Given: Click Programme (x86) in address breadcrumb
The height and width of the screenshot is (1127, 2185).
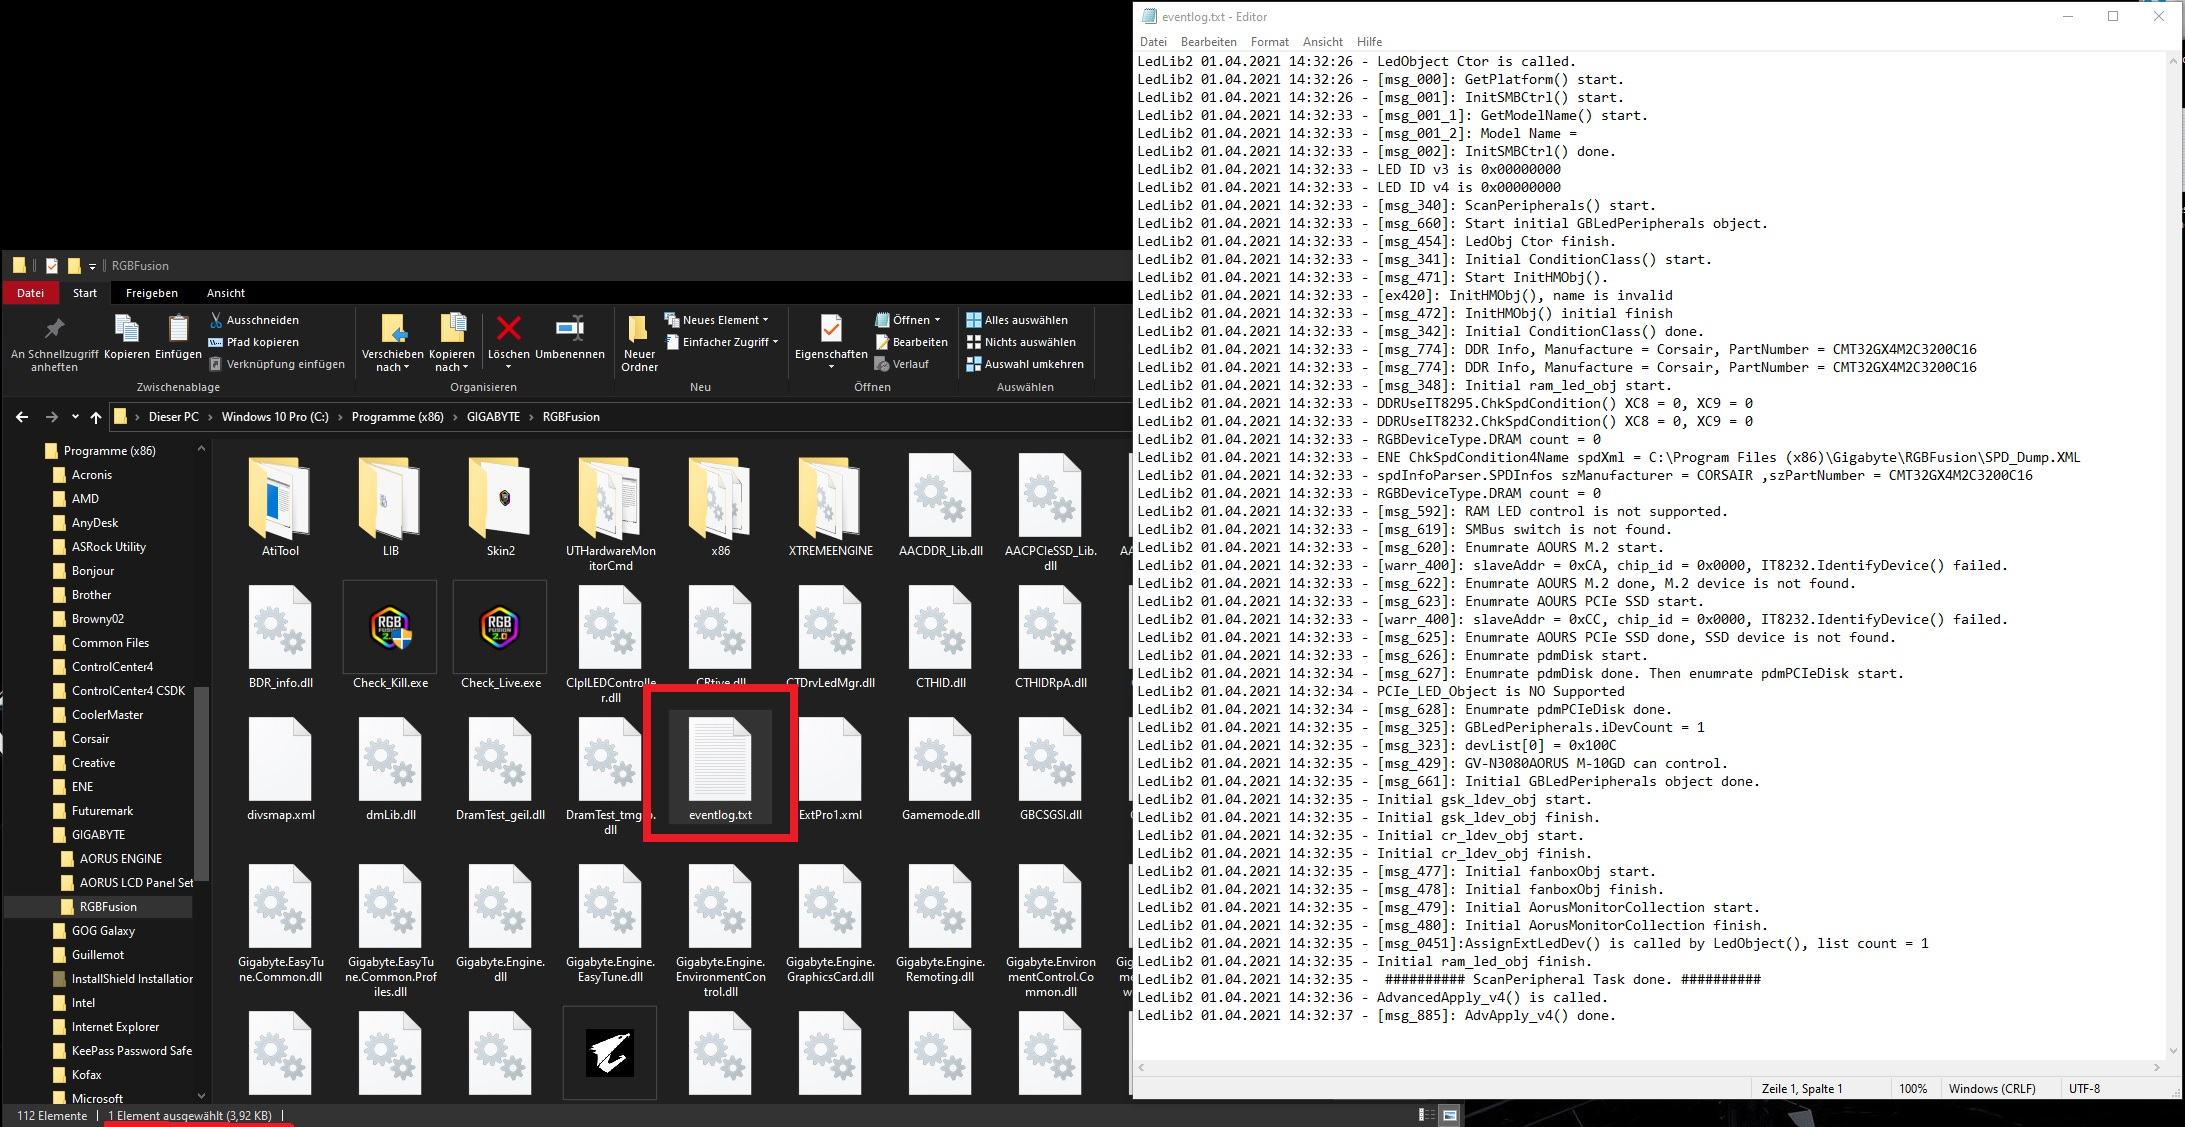Looking at the screenshot, I should click(x=397, y=417).
